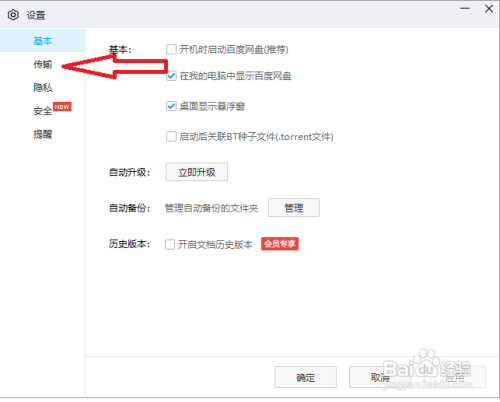Click the 设置 window title
The width and height of the screenshot is (500, 402).
pyautogui.click(x=36, y=15)
